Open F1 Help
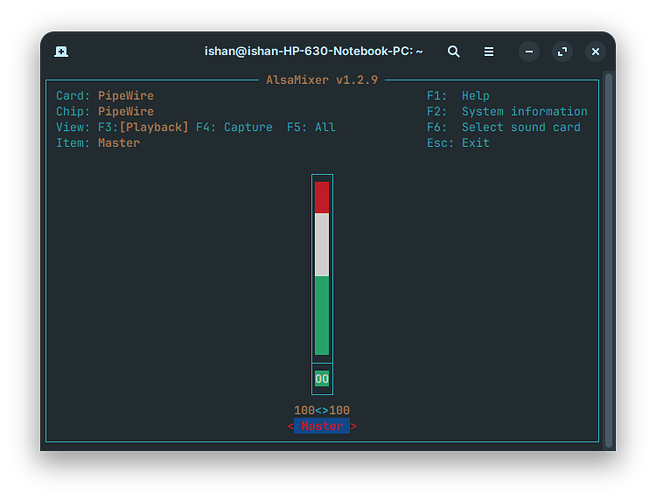This screenshot has height=500, width=655. (x=458, y=96)
